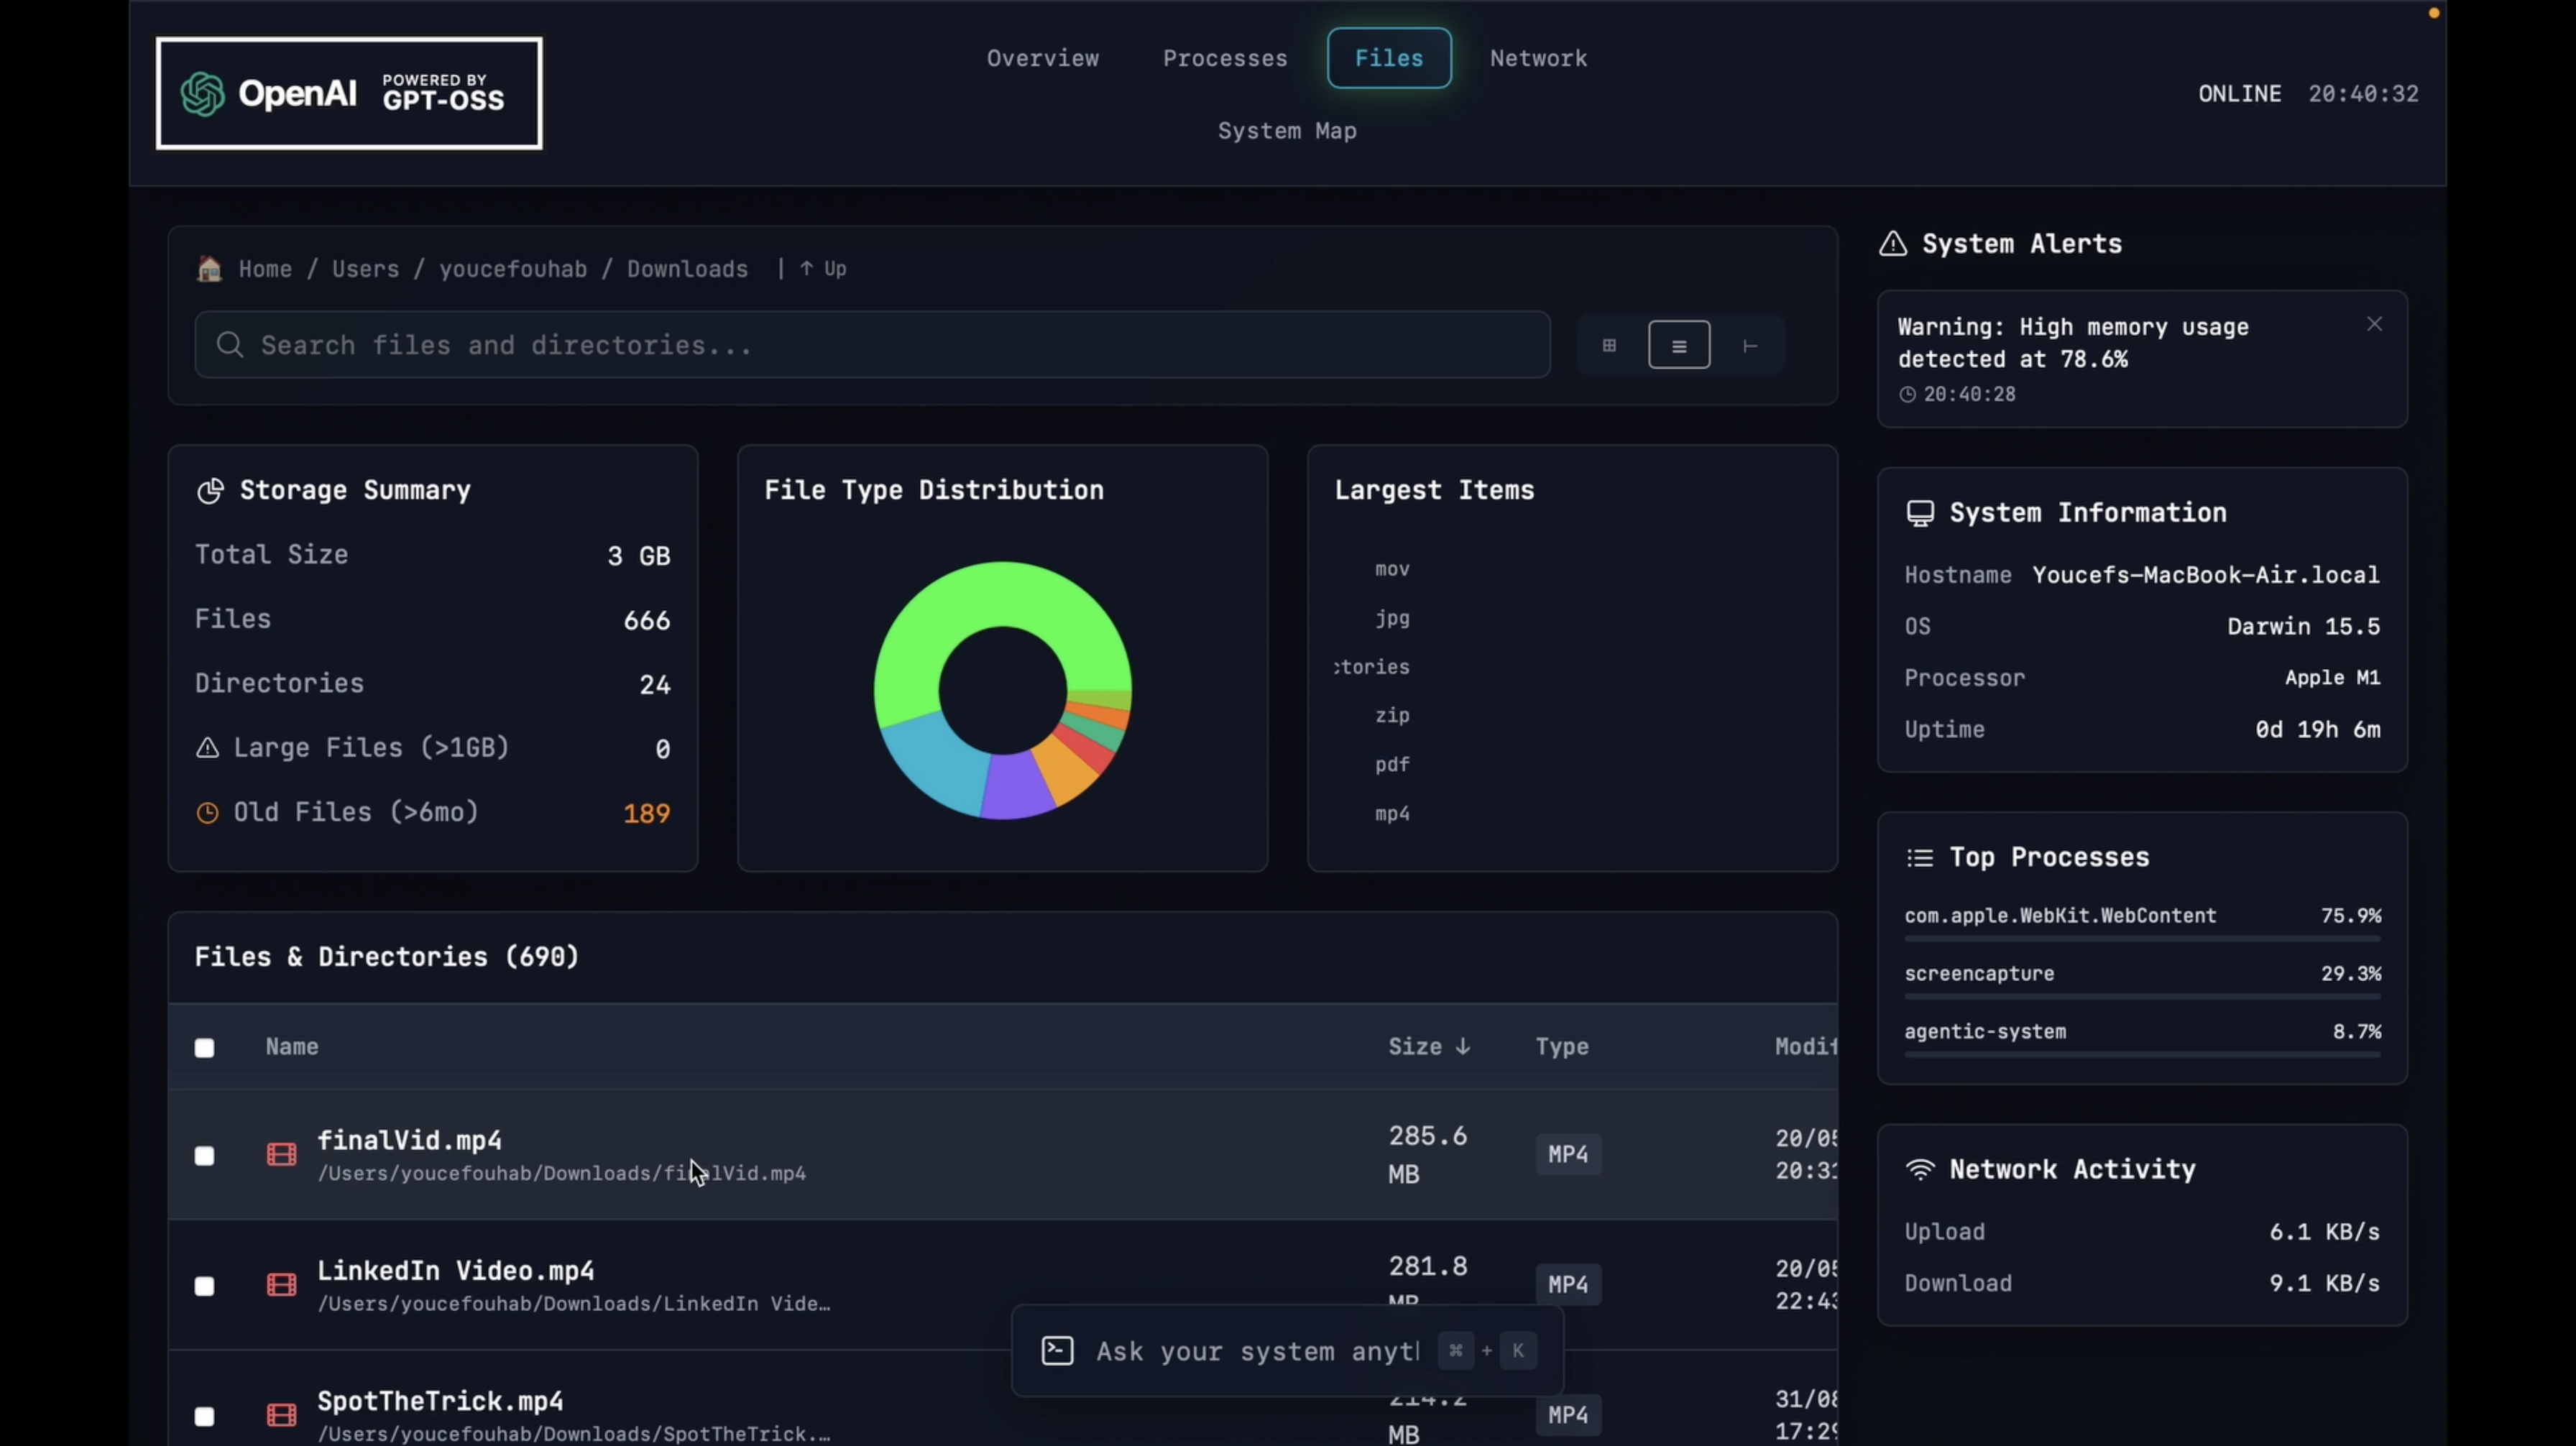2576x1446 pixels.
Task: Click the home icon in breadcrumb
Action: coord(209,268)
